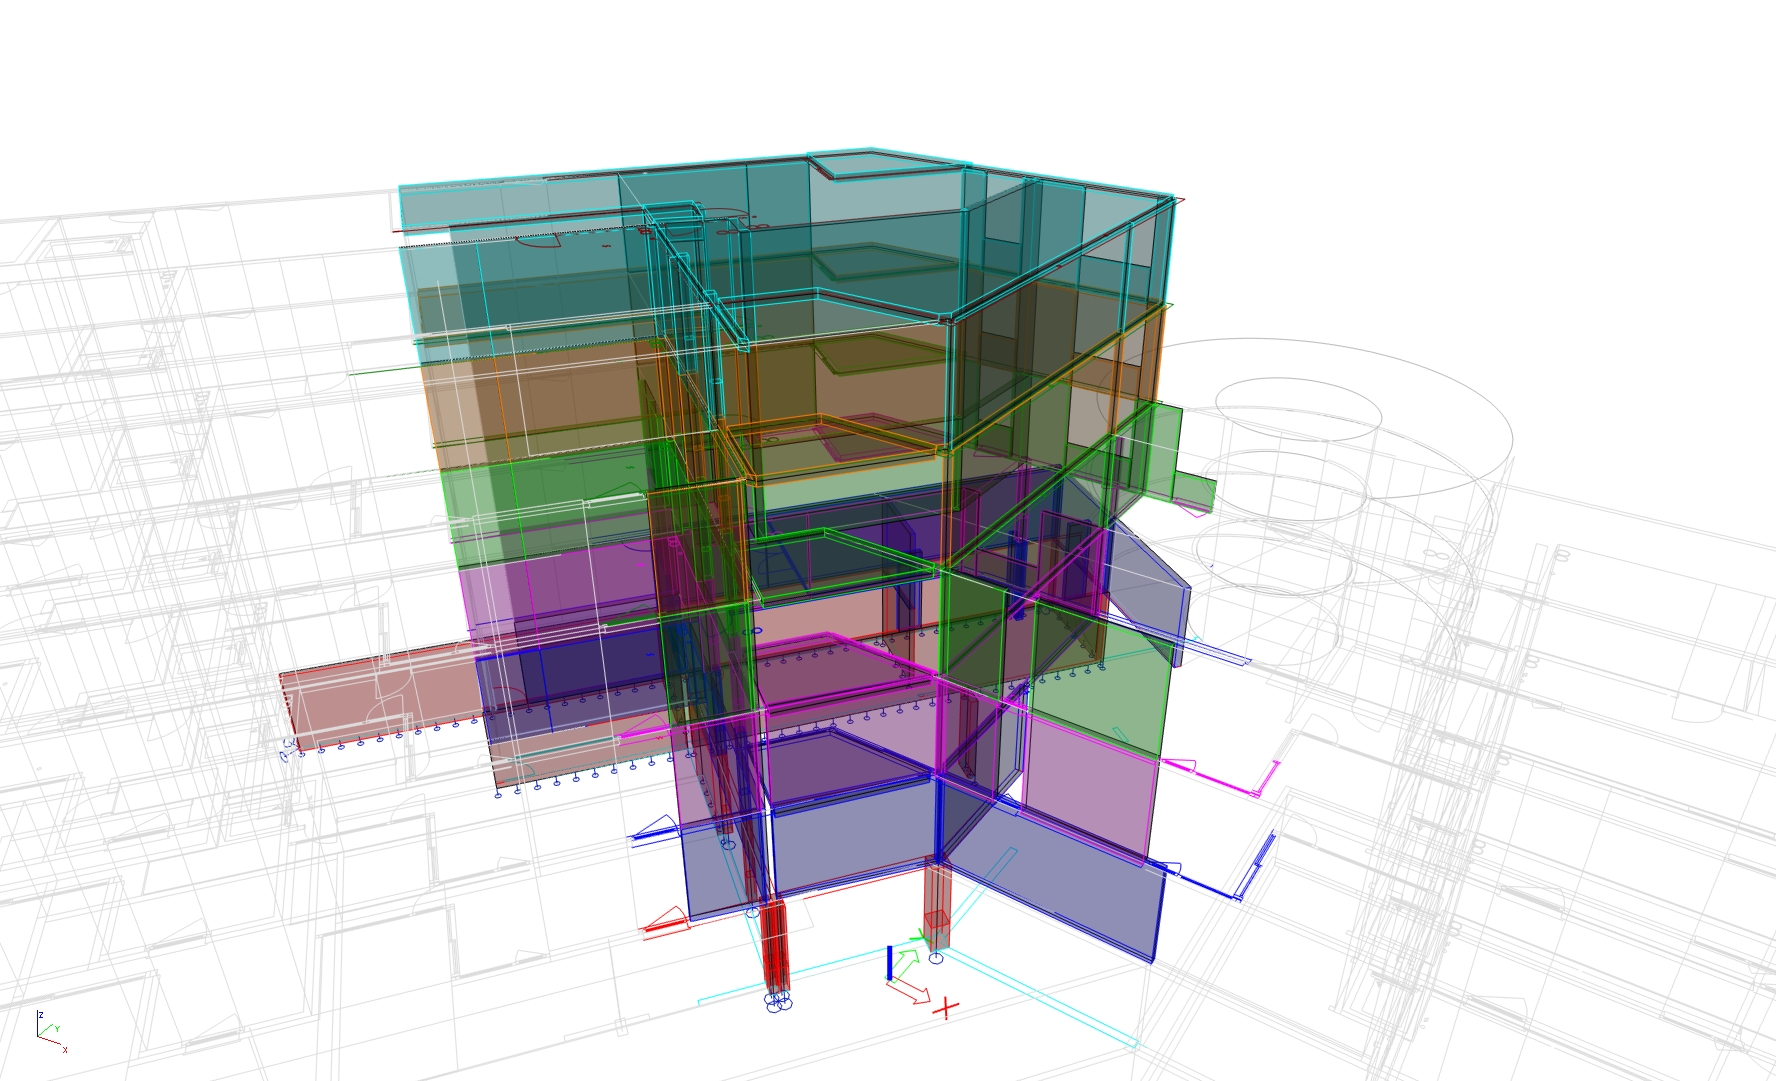Click the thick blue Z-axis bar of the gizmo
Image resolution: width=1776 pixels, height=1081 pixels.
[889, 963]
